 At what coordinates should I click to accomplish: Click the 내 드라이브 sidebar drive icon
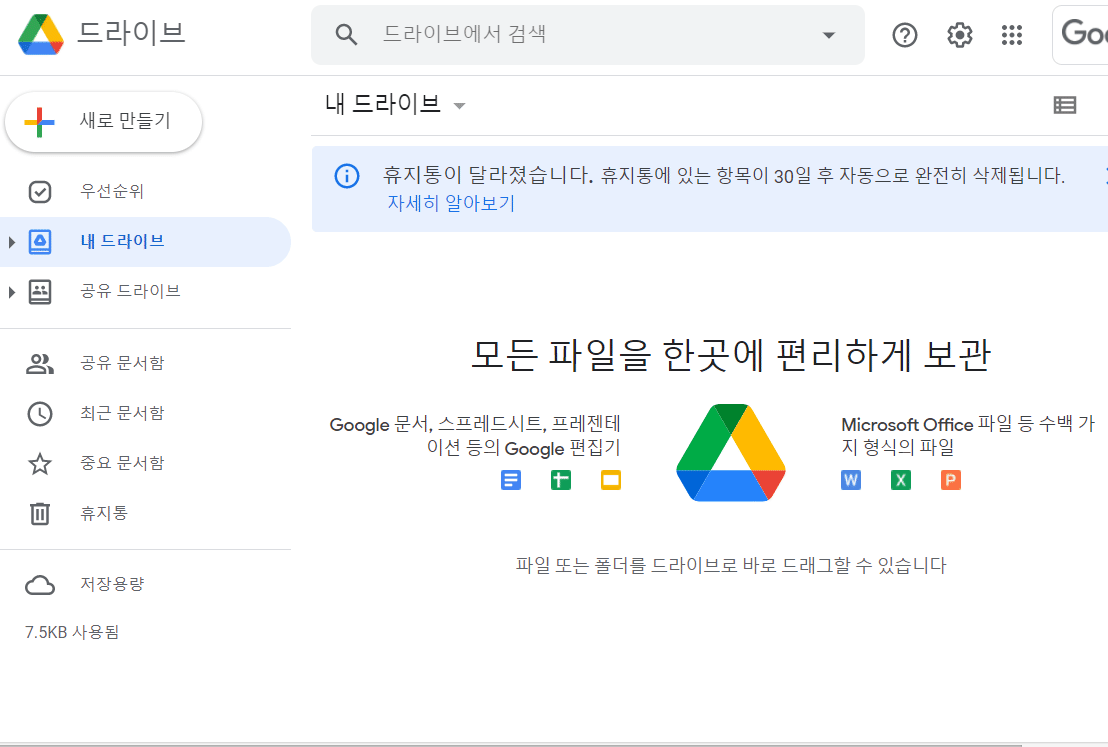point(40,242)
